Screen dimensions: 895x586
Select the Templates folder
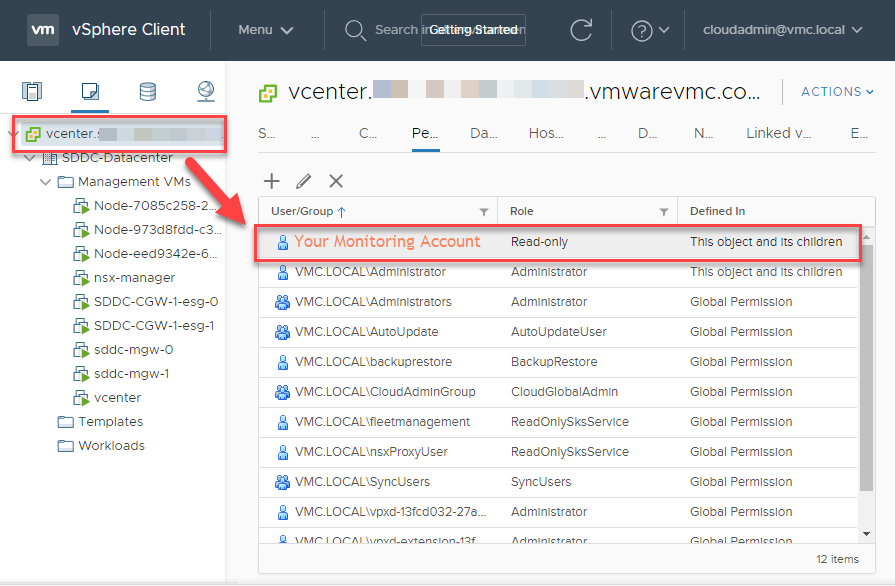[110, 422]
